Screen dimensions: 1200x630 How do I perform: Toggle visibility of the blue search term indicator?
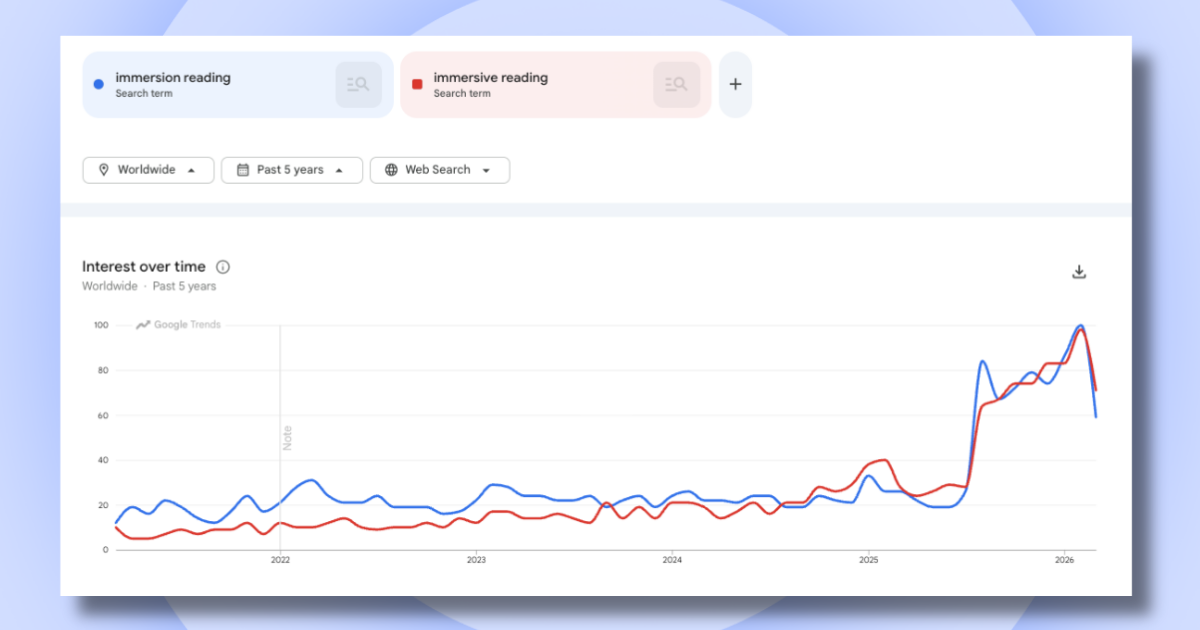point(97,84)
